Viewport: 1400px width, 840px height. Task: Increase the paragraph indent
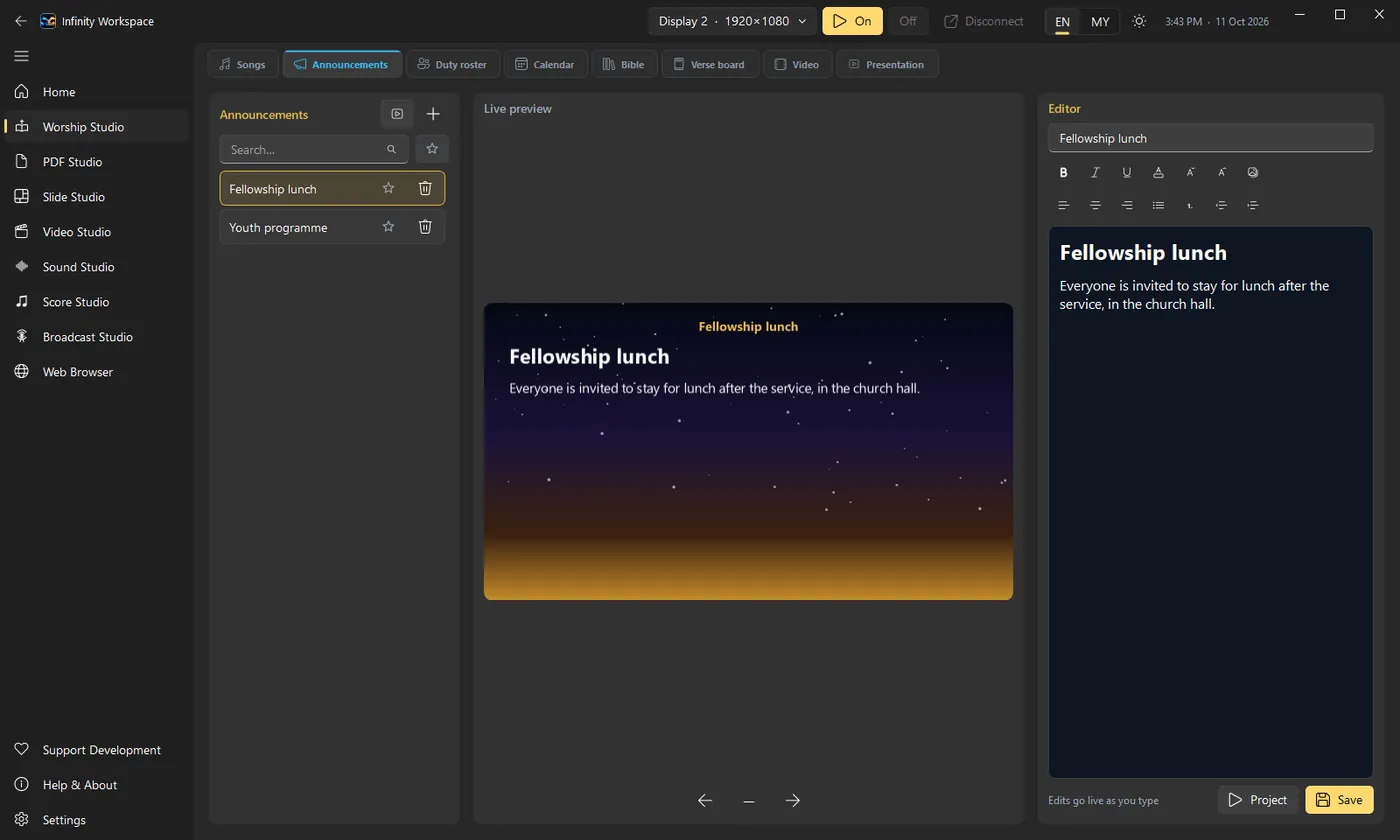[x=1253, y=205]
